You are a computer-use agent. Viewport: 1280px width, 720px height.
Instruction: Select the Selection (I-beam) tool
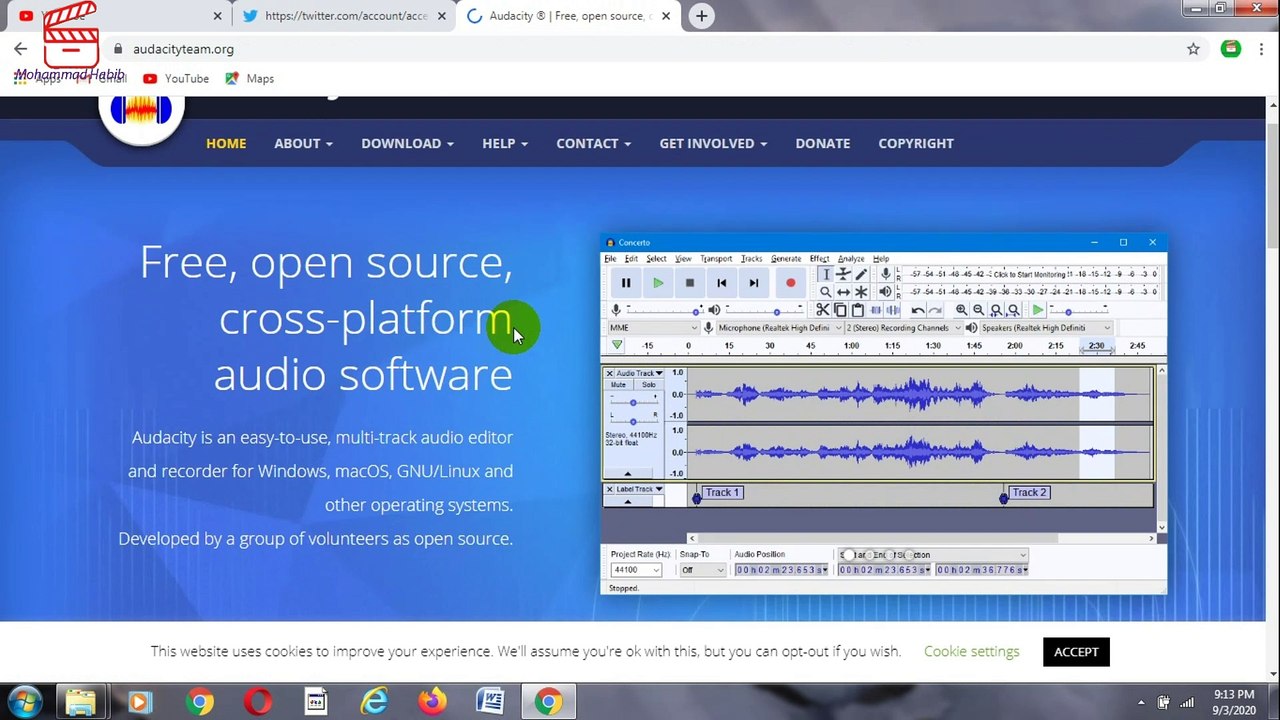pyautogui.click(x=826, y=274)
